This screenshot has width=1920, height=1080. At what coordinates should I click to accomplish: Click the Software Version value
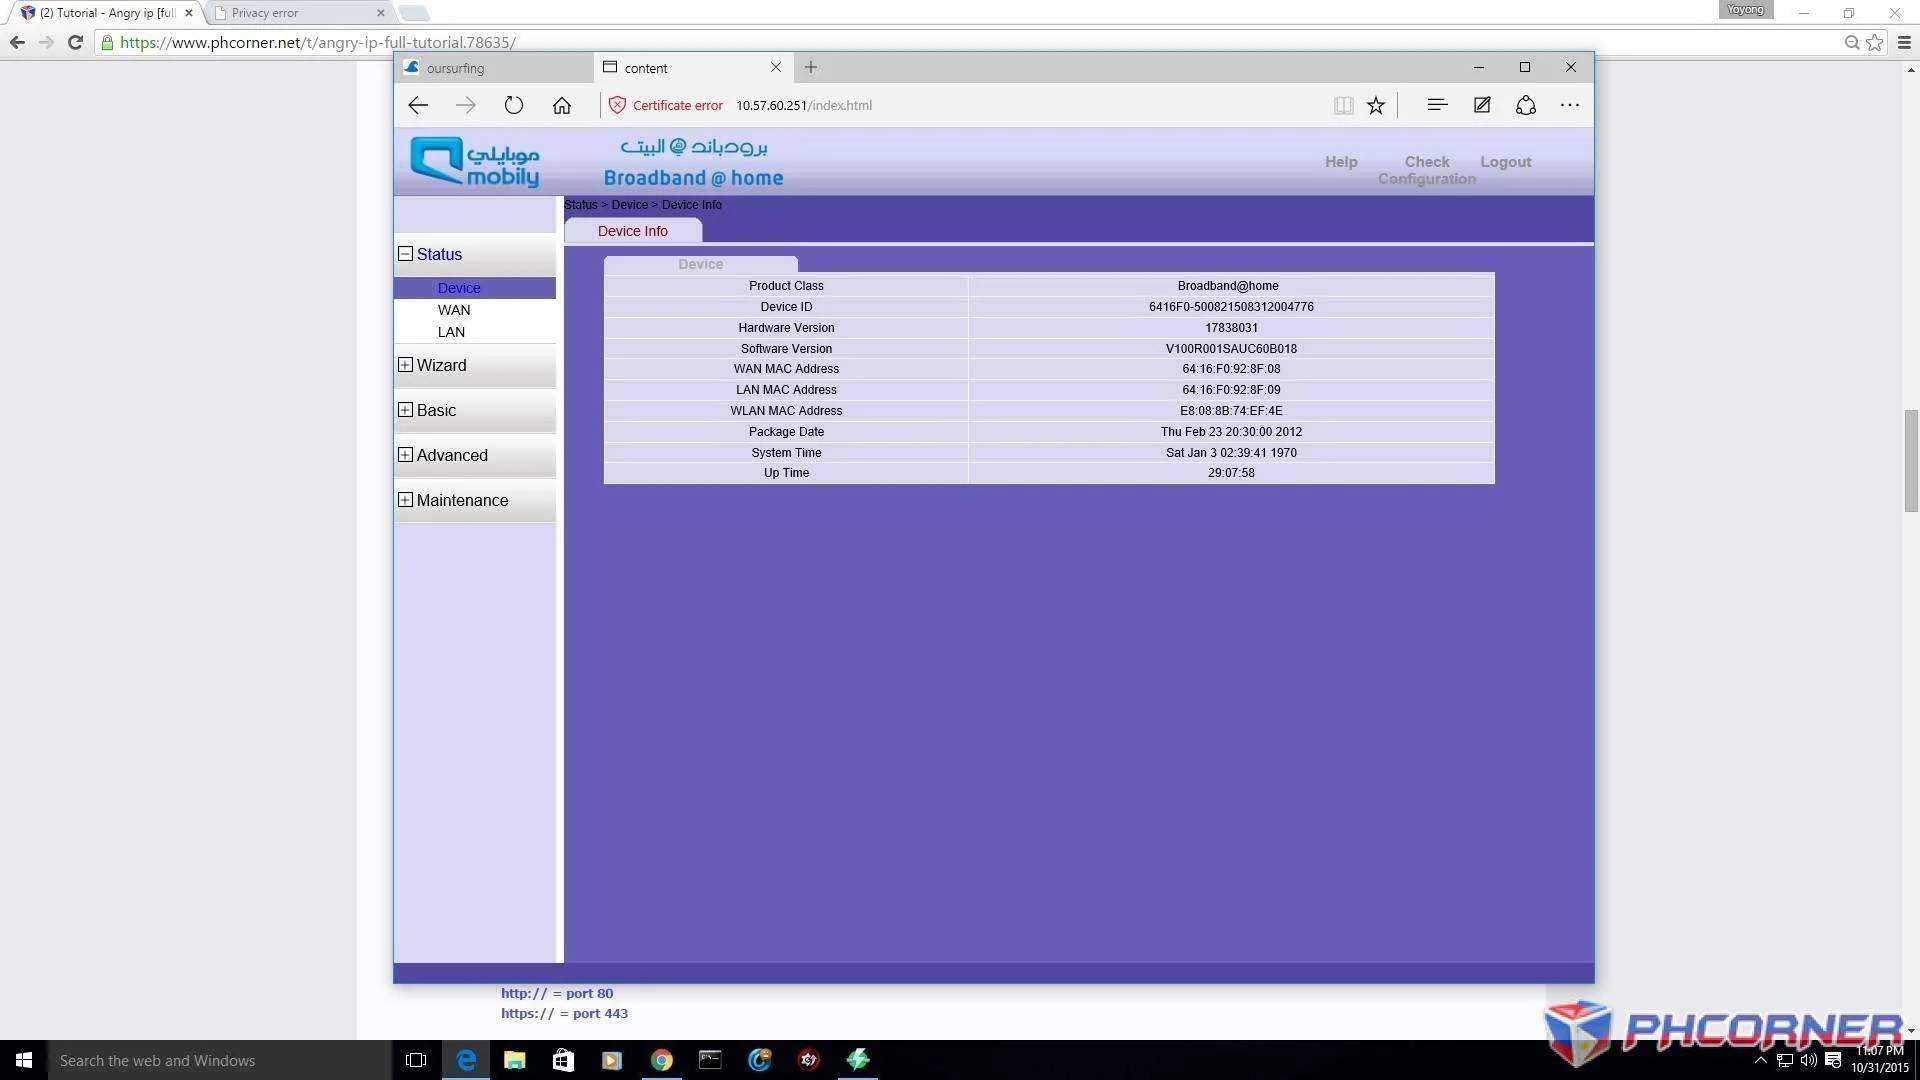pyautogui.click(x=1231, y=349)
